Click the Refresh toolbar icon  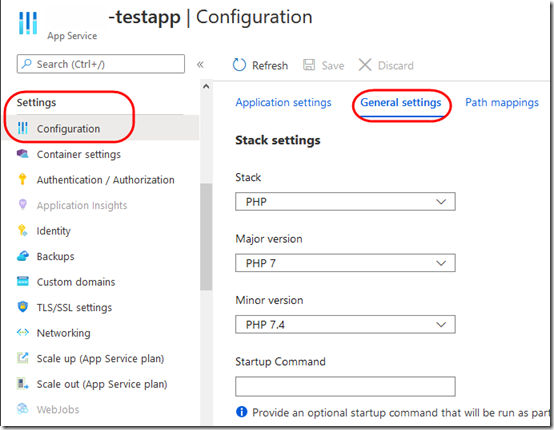pos(239,65)
